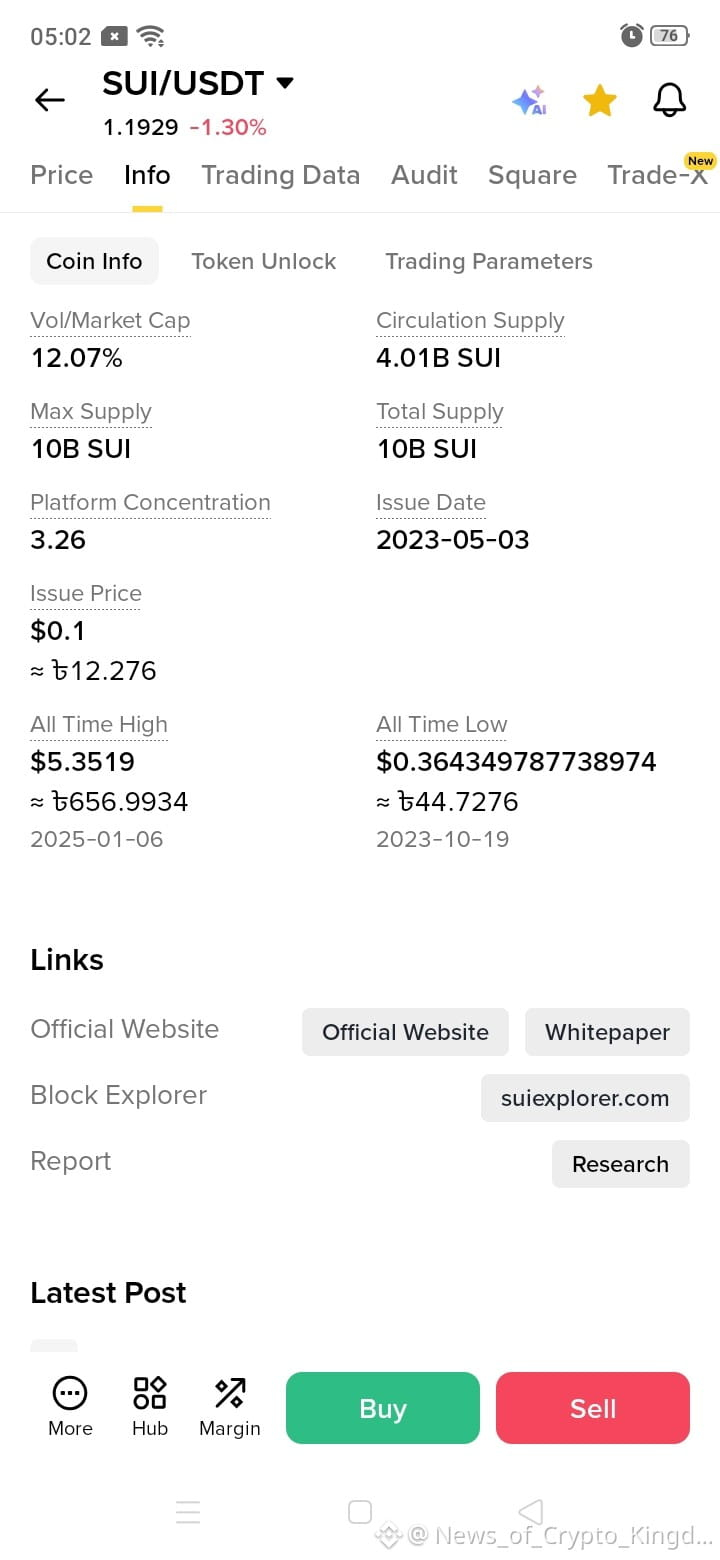Open the suiexplorer.com block explorer link
The image size is (720, 1560).
585,1098
